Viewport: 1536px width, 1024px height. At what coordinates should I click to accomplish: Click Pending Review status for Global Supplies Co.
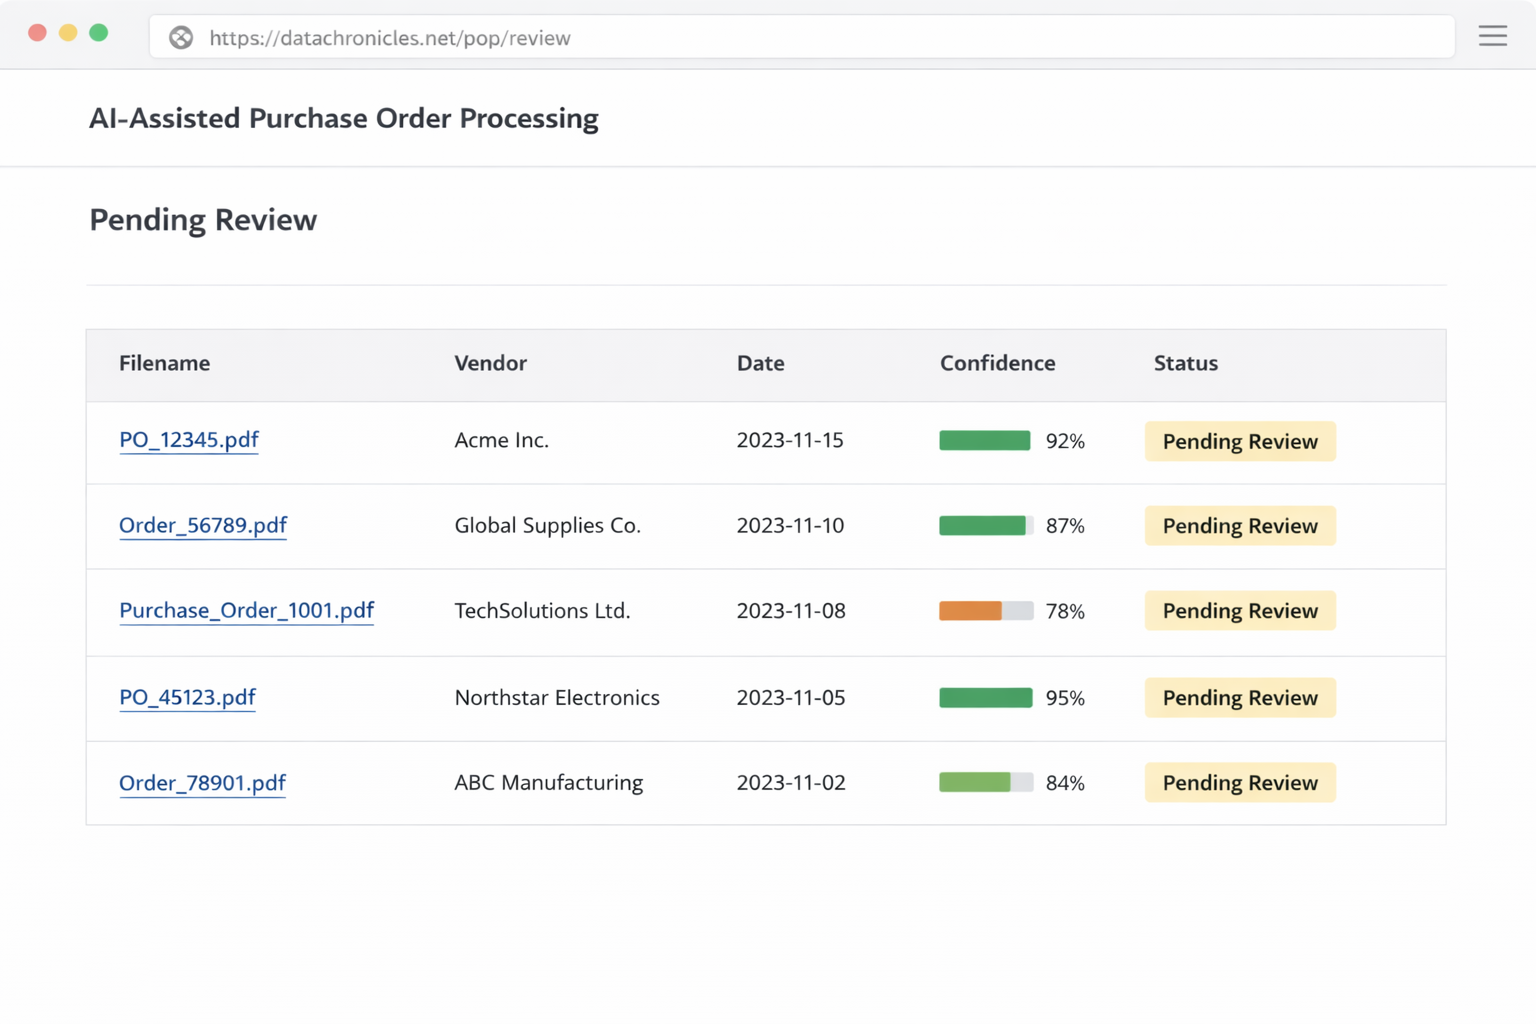tap(1239, 526)
